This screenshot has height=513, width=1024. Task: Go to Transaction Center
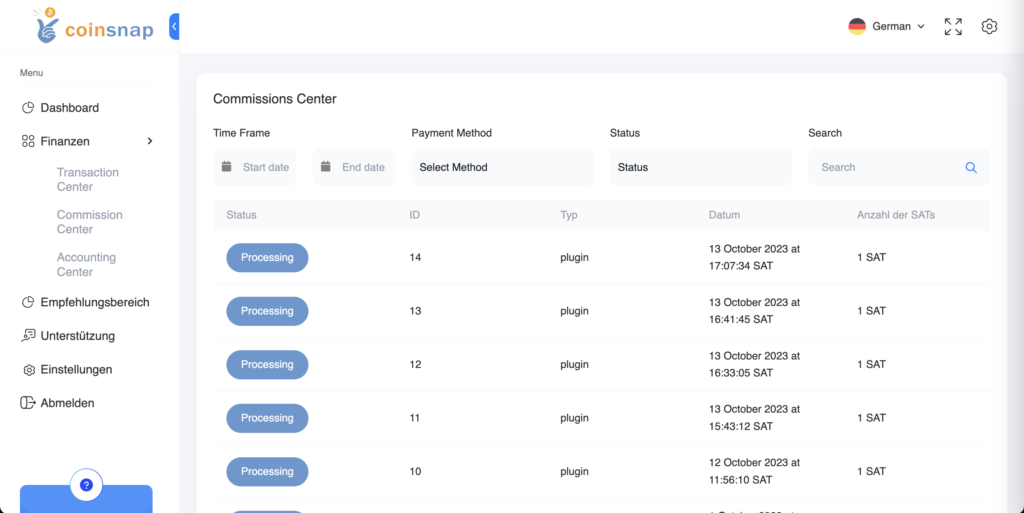pos(88,180)
